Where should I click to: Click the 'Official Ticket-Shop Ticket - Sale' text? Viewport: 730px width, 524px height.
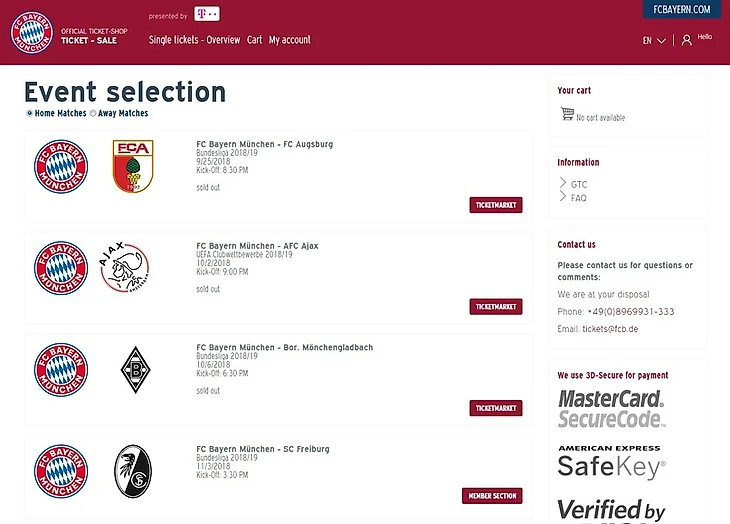(x=94, y=36)
